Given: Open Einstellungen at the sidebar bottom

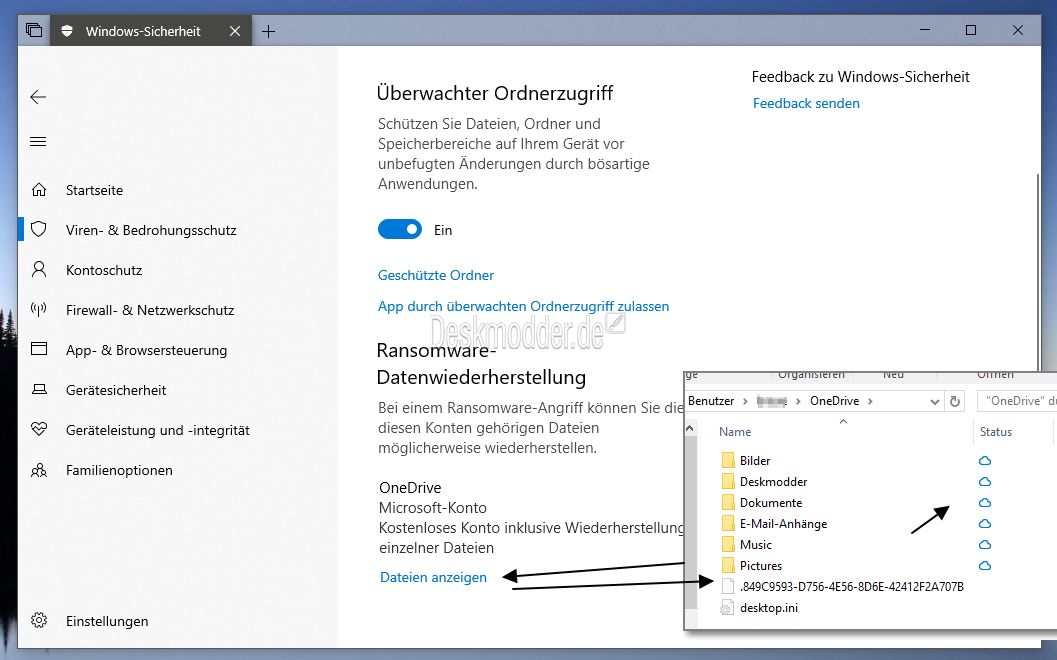Looking at the screenshot, I should point(107,621).
